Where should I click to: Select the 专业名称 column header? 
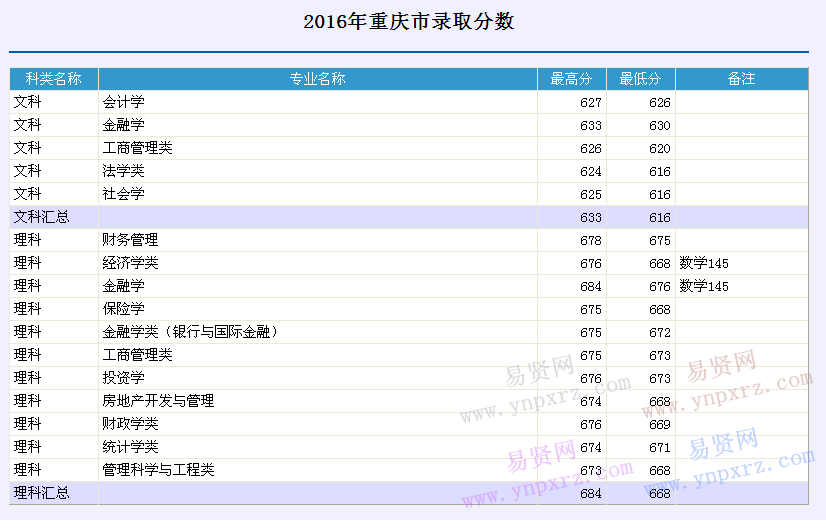[x=317, y=79]
